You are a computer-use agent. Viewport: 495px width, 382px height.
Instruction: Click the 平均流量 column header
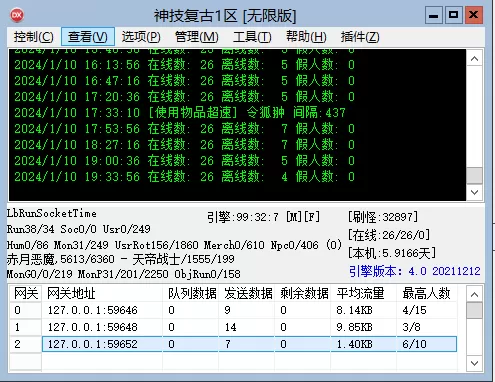coord(364,294)
